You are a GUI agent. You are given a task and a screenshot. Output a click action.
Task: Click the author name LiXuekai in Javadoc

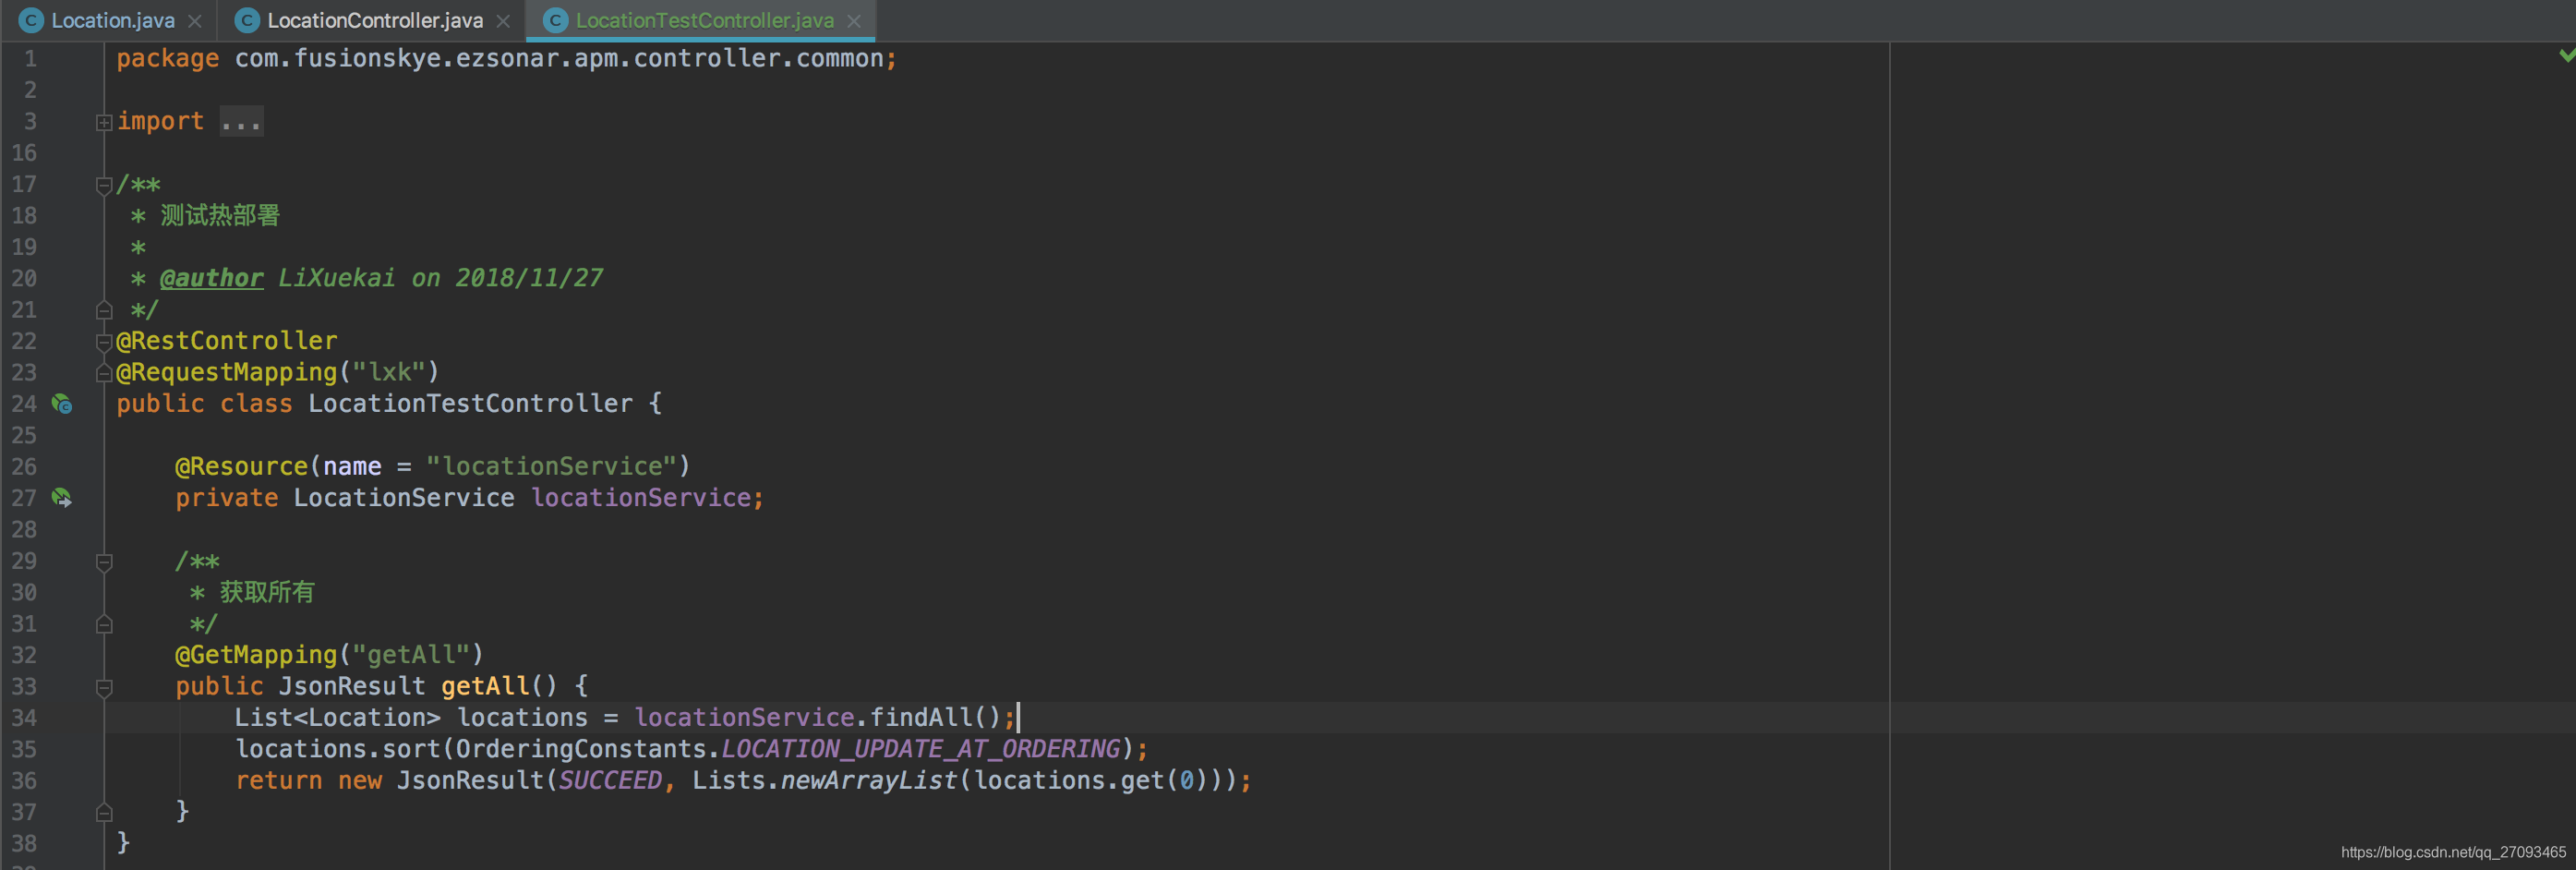coord(337,278)
